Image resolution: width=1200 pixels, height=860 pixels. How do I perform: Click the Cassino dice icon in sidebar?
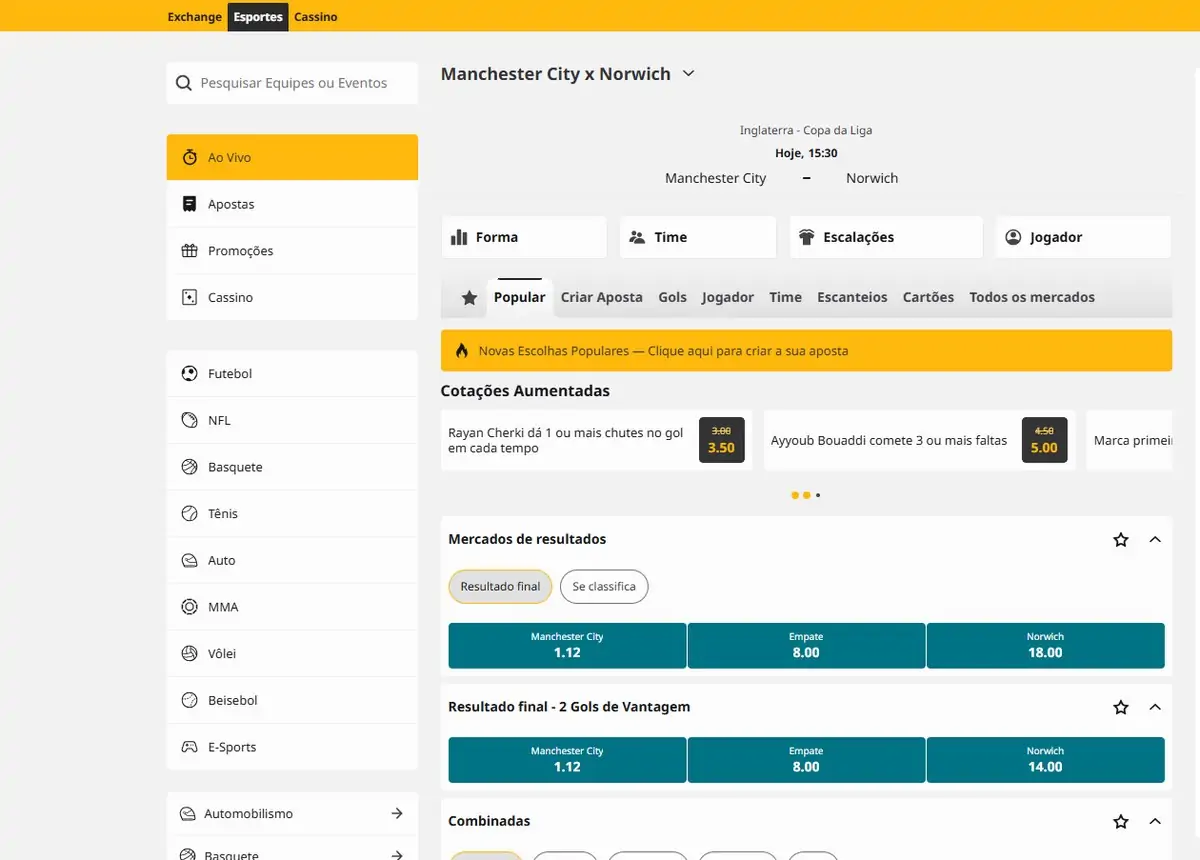pos(189,297)
